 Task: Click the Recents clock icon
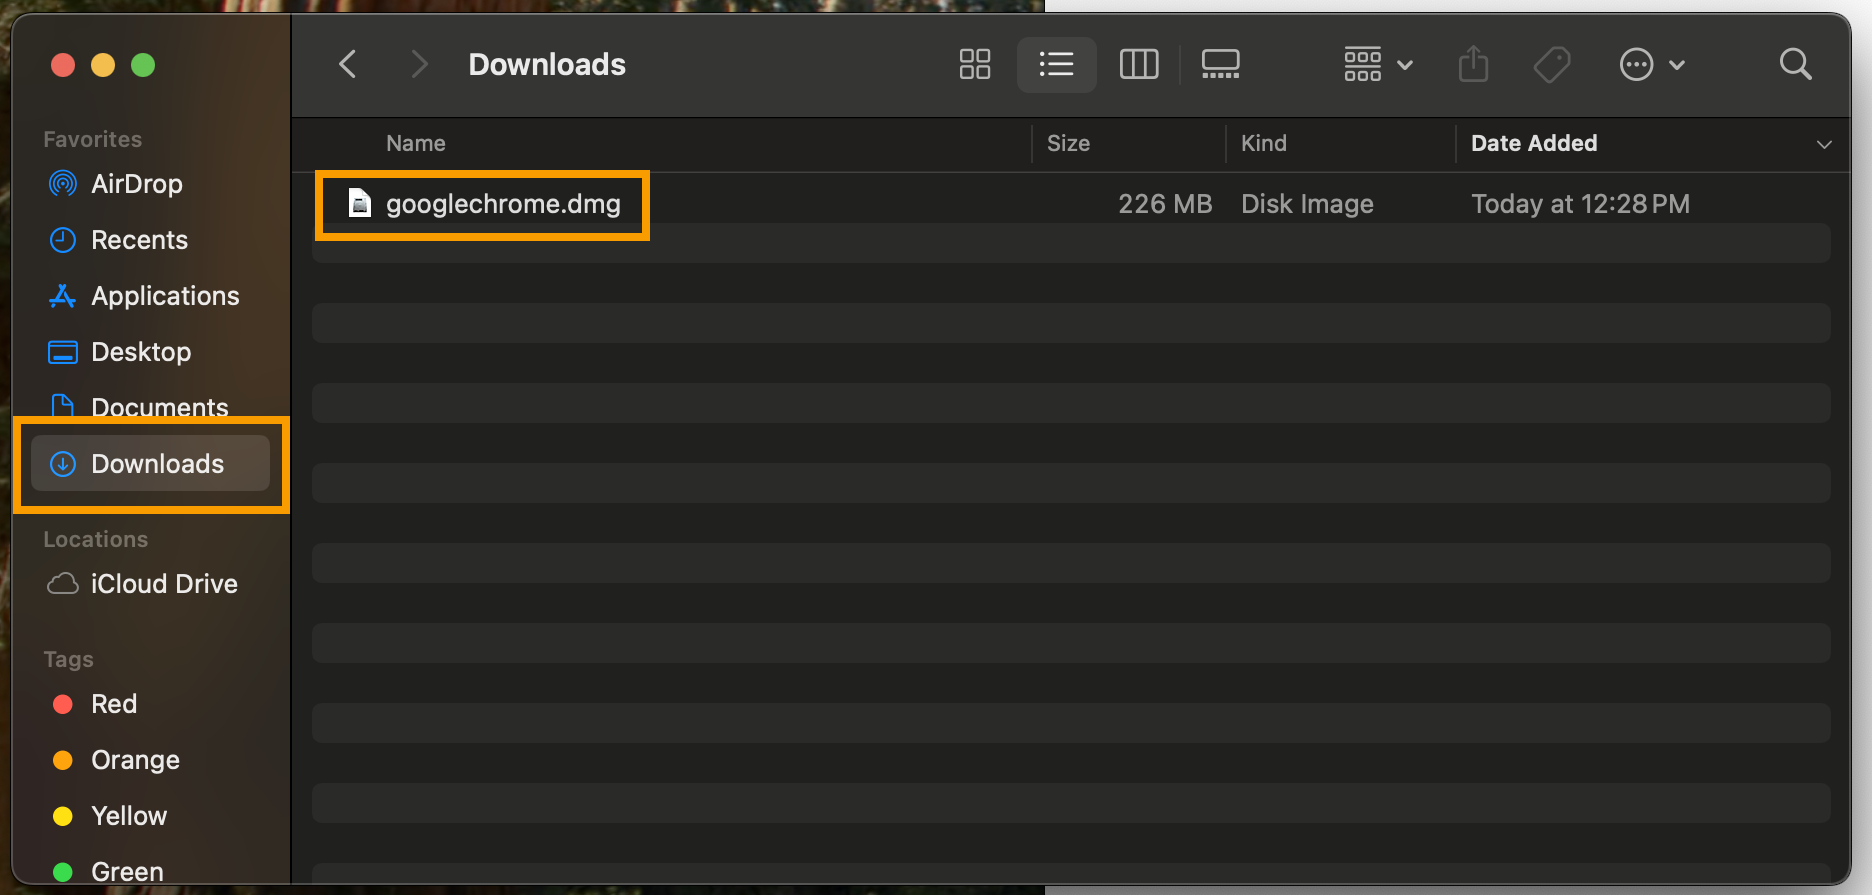coord(63,240)
